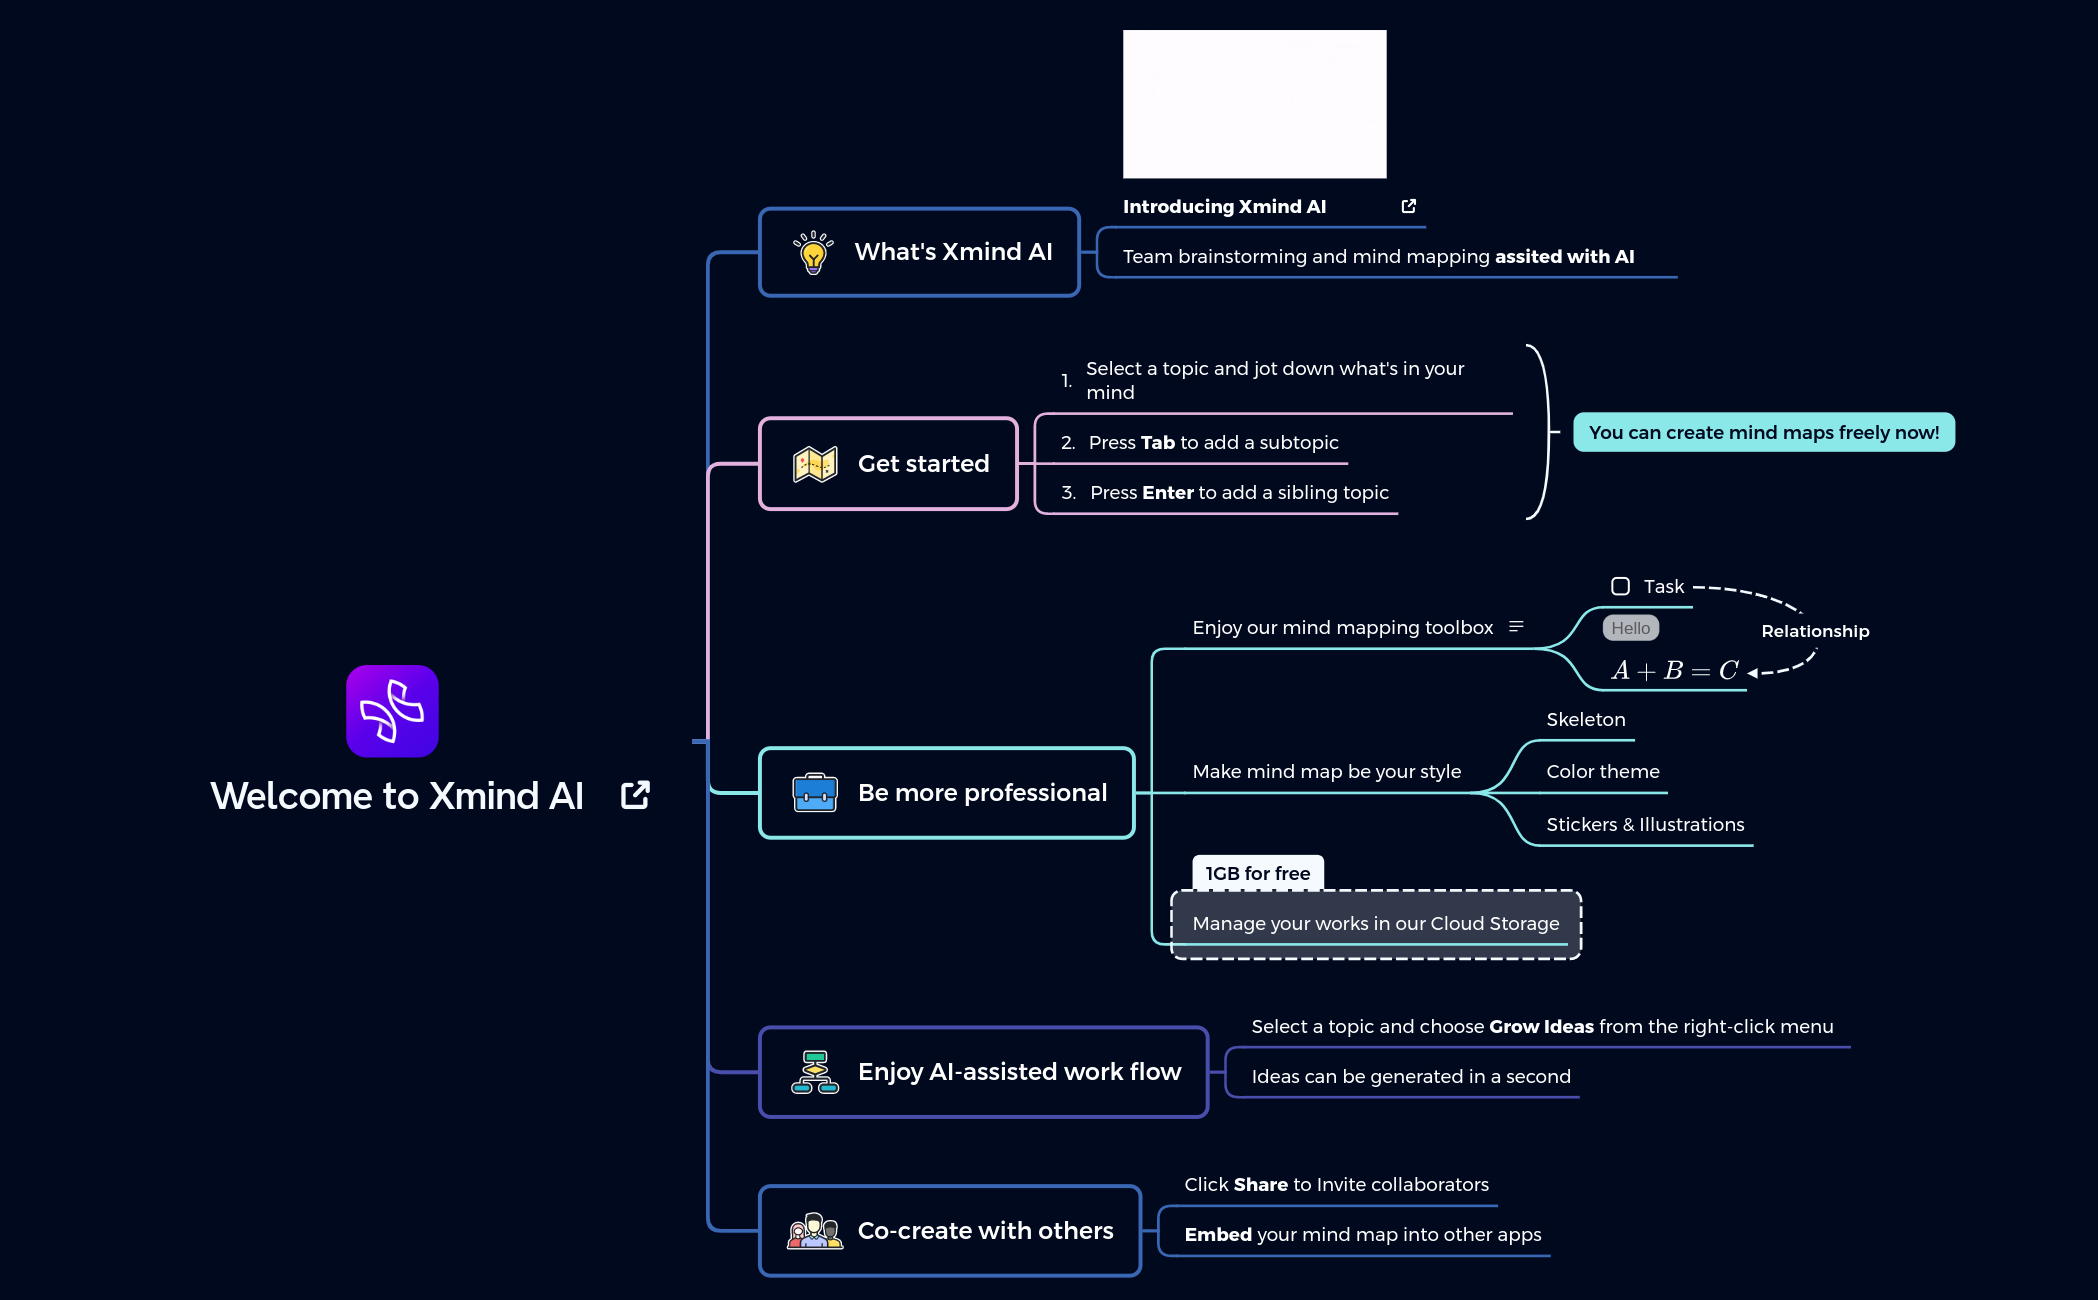2098x1300 pixels.
Task: Click the Introducing Xmind AI title
Action: 1224,206
